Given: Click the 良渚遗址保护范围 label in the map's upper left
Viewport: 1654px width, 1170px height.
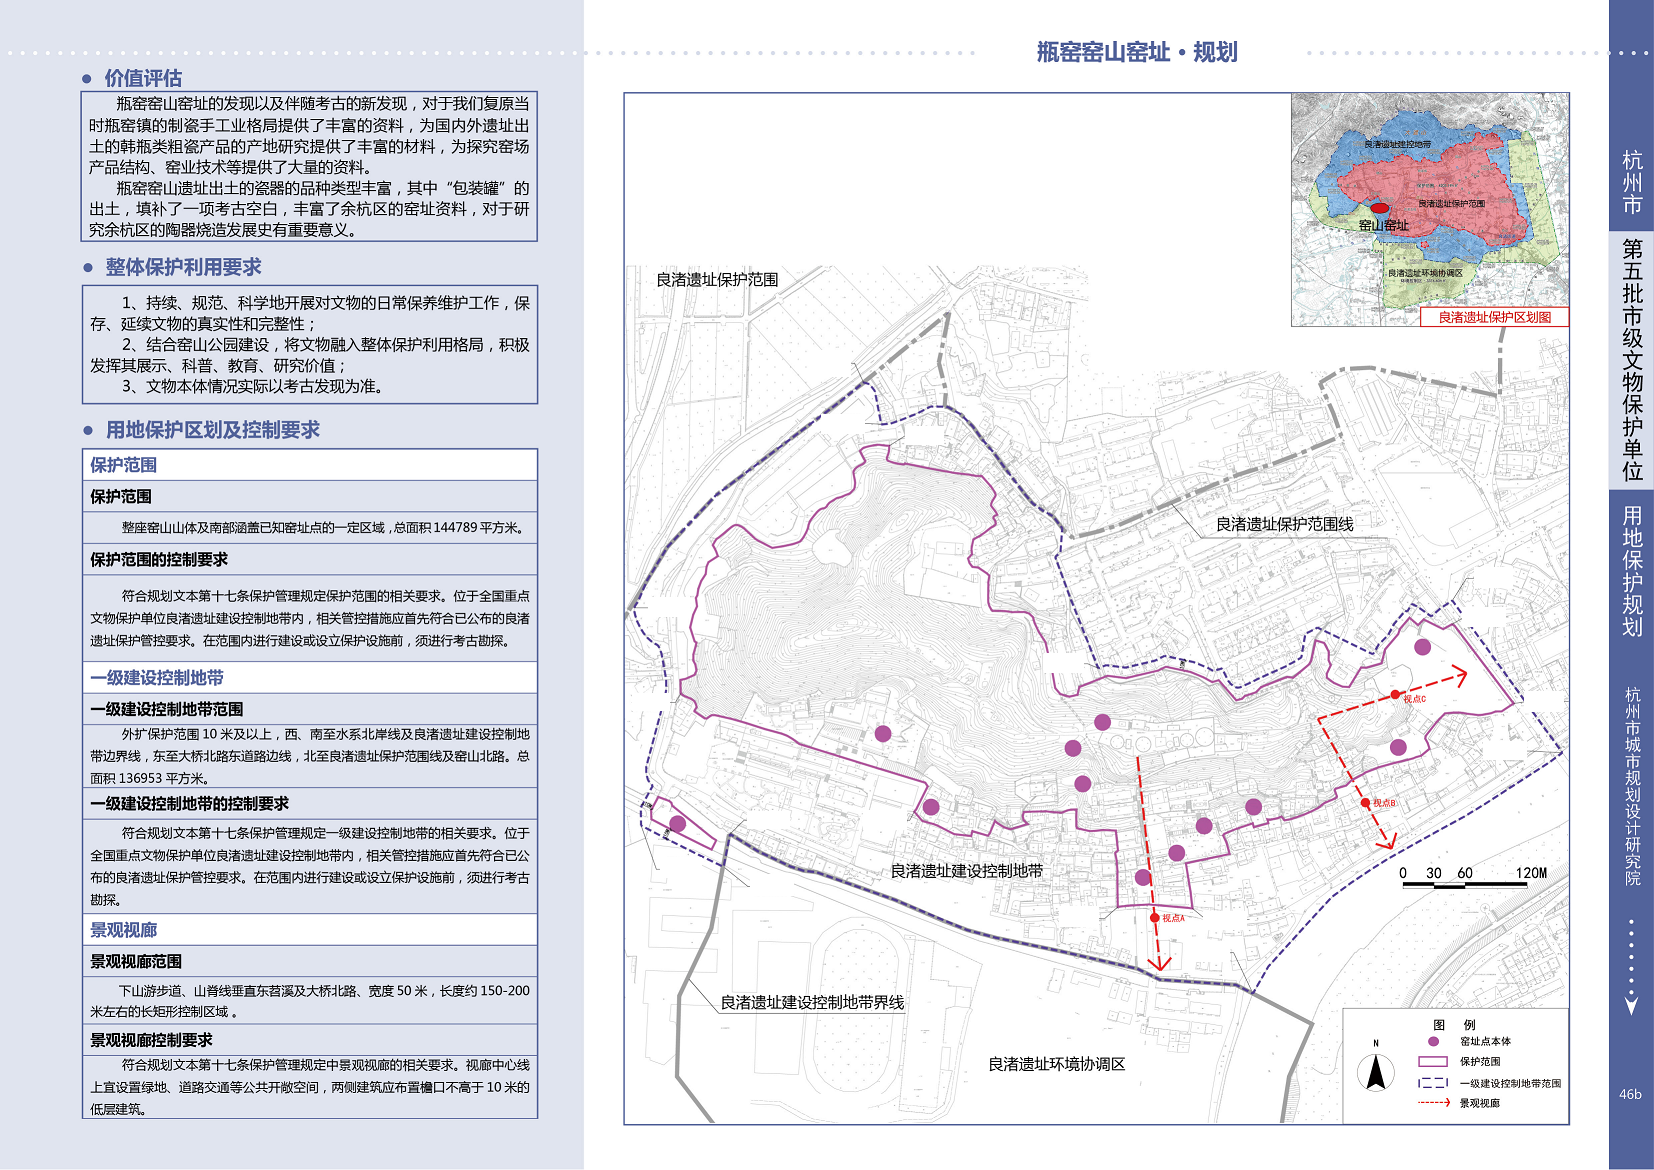Looking at the screenshot, I should point(717,280).
